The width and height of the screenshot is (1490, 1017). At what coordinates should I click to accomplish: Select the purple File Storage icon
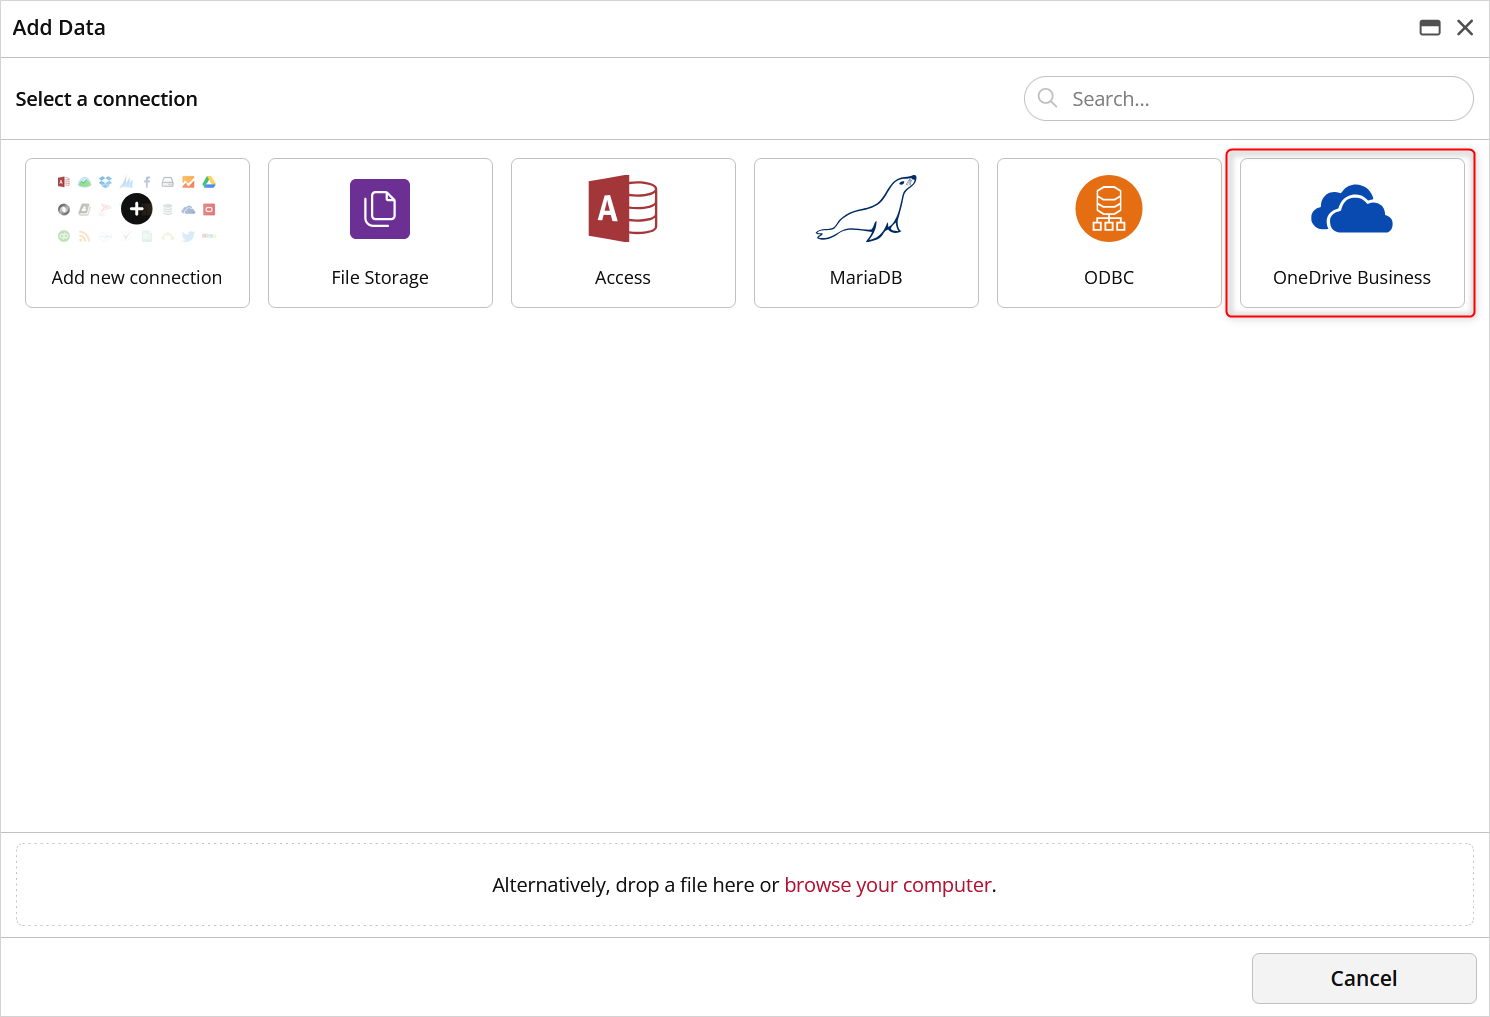380,209
